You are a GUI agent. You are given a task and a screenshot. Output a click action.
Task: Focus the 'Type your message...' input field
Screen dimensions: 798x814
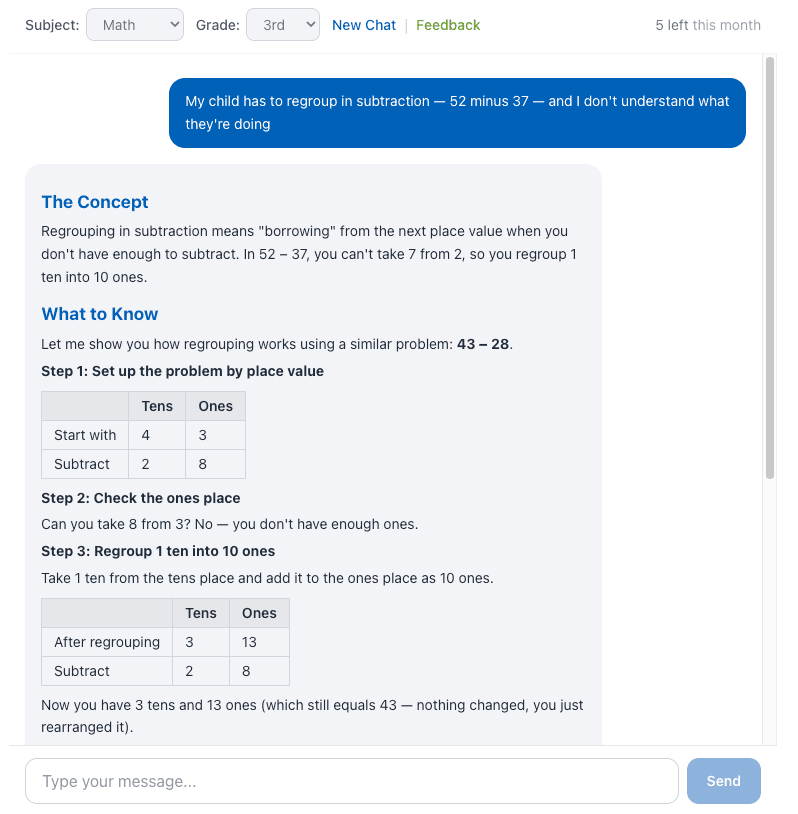pos(351,781)
